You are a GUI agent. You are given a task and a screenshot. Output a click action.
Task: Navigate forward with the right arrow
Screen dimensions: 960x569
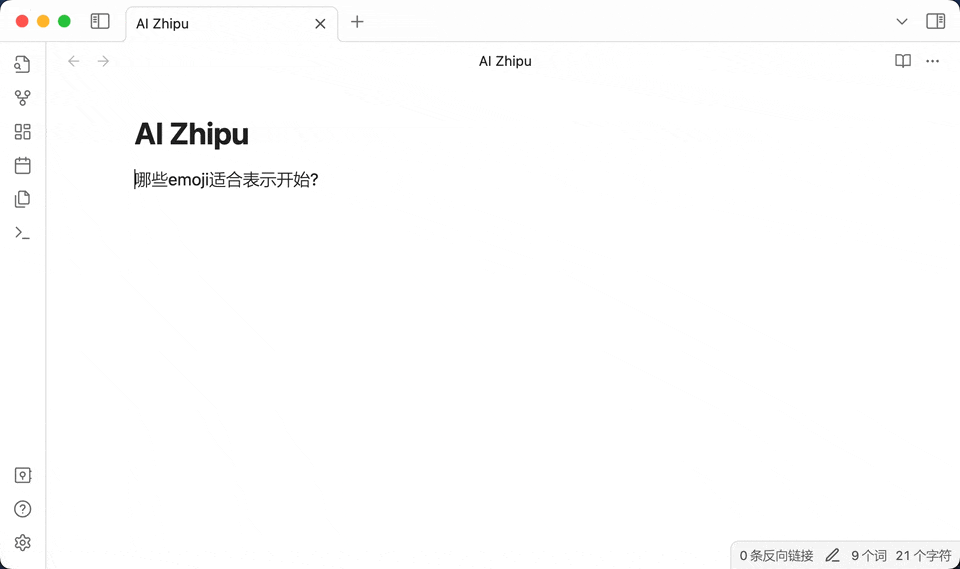pyautogui.click(x=103, y=61)
